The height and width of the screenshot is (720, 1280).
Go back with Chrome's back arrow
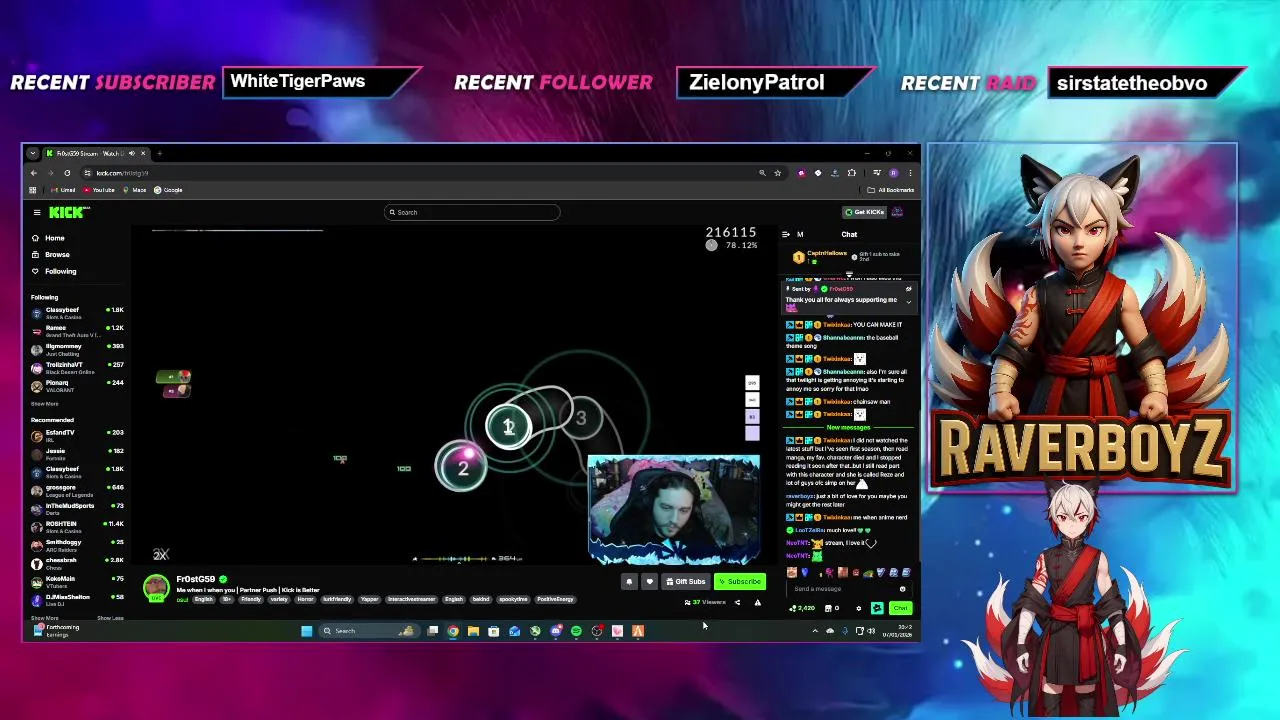click(34, 173)
